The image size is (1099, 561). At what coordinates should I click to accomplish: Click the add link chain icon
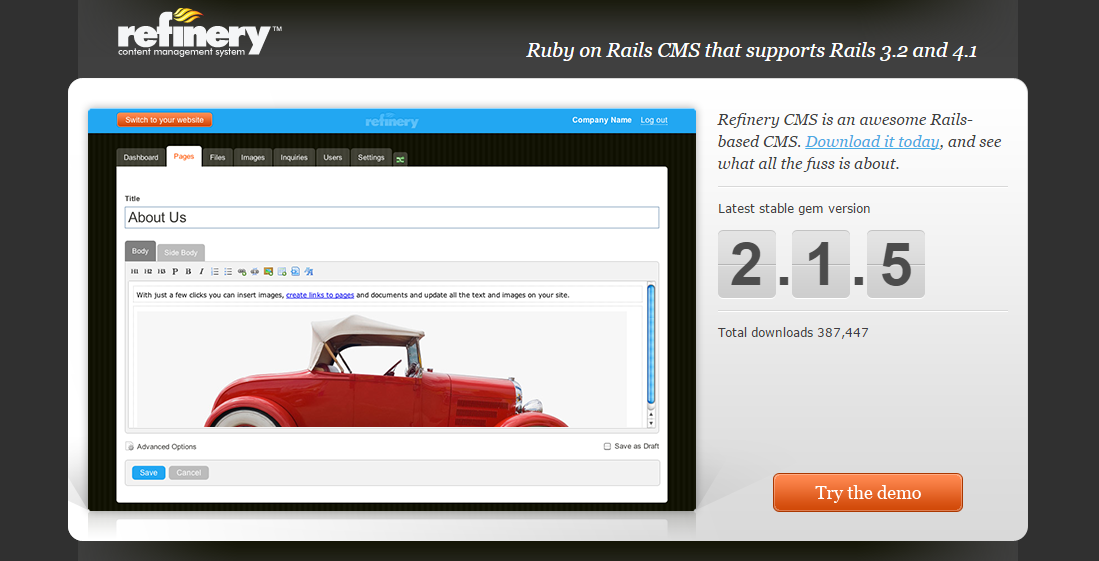(242, 271)
